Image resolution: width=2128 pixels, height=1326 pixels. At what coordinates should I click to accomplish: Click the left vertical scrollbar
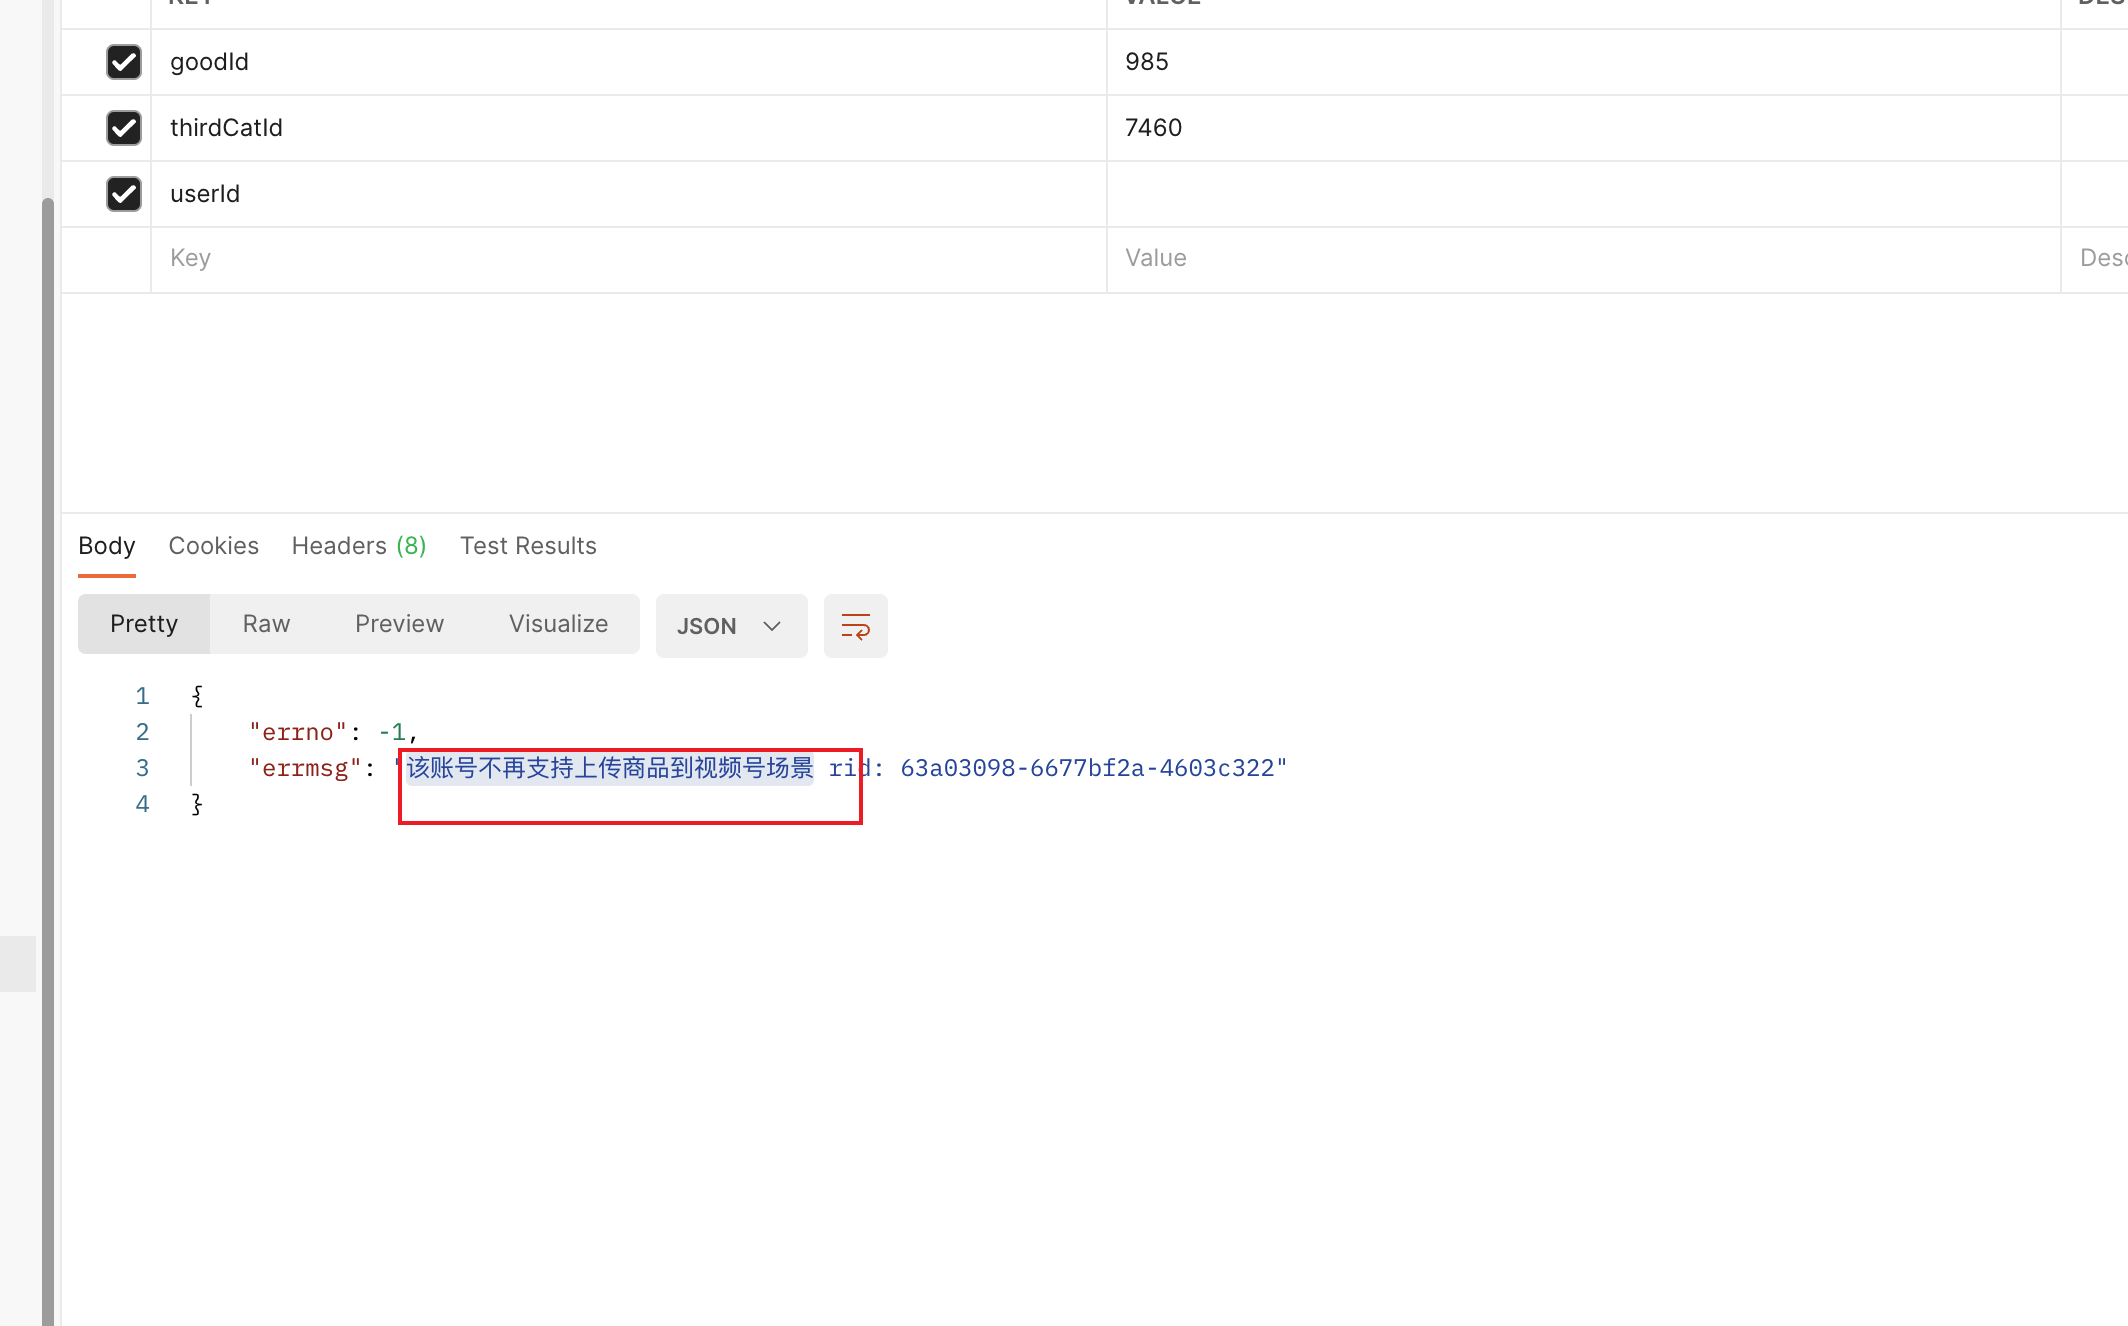[47, 700]
